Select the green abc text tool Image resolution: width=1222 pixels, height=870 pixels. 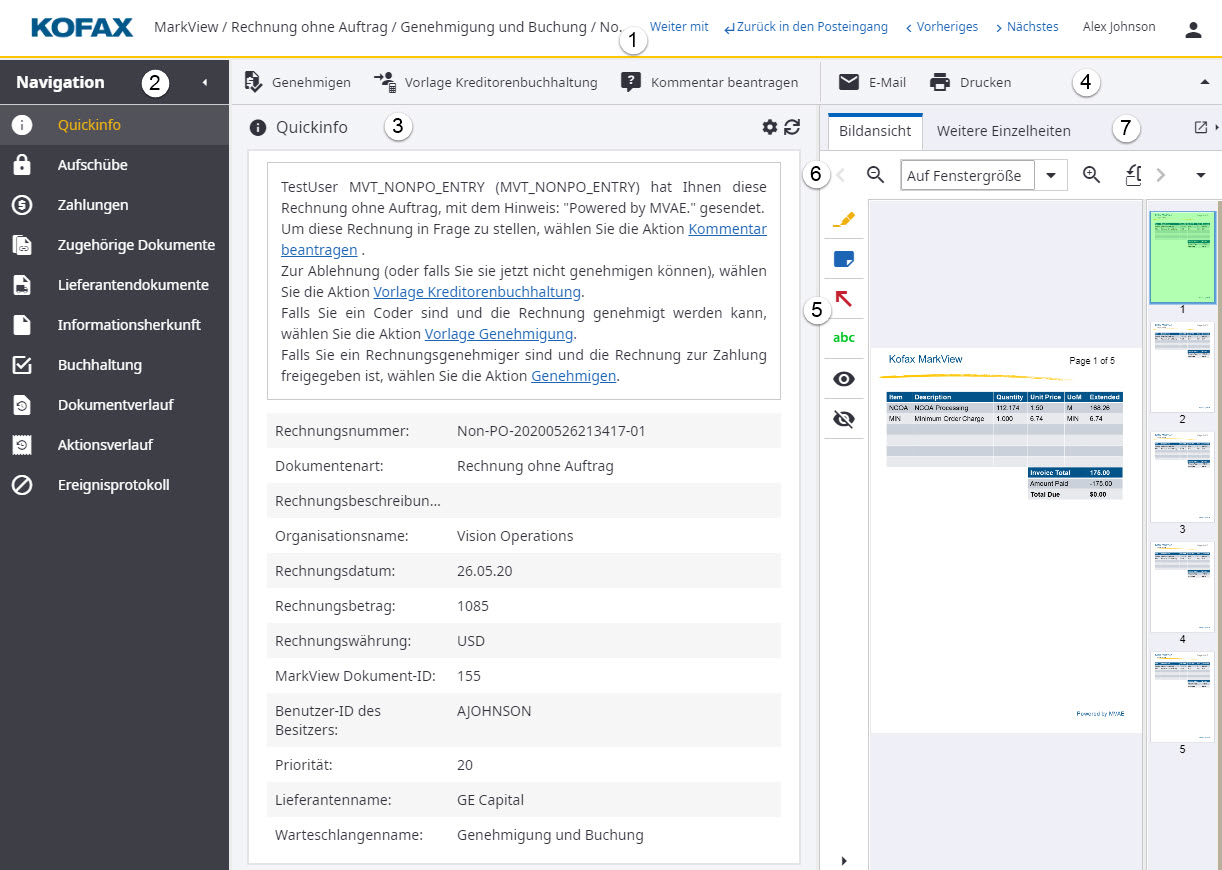coord(844,338)
